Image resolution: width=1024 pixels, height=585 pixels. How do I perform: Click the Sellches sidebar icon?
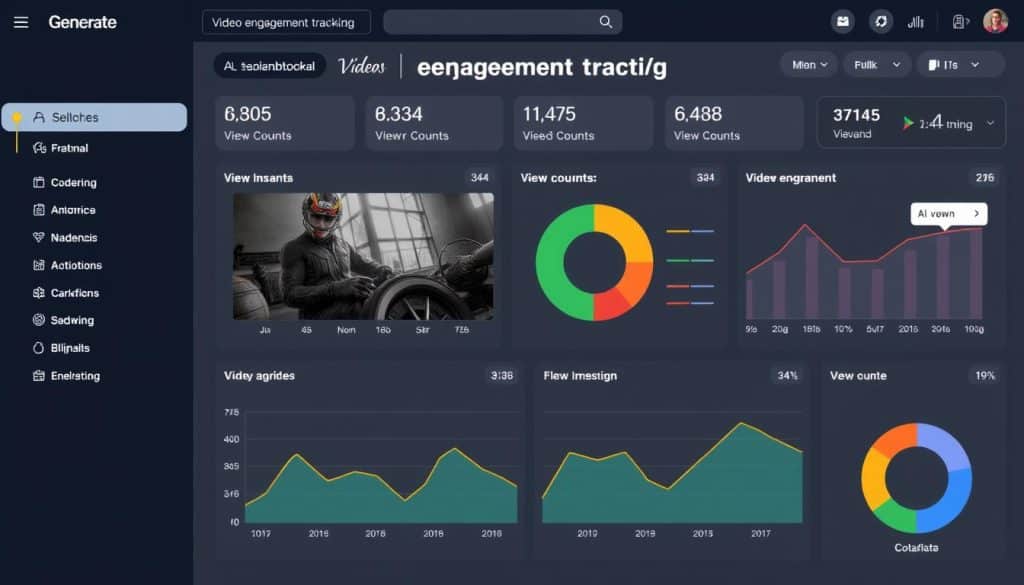[x=39, y=118]
